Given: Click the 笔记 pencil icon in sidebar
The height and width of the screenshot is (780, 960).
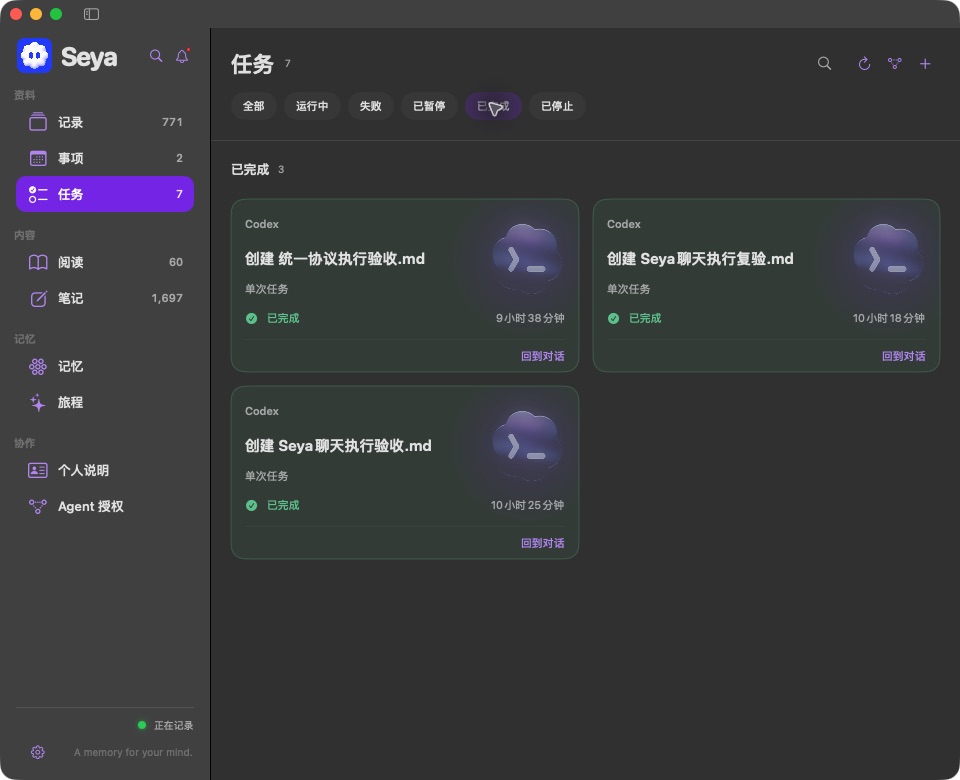Looking at the screenshot, I should click(x=38, y=298).
